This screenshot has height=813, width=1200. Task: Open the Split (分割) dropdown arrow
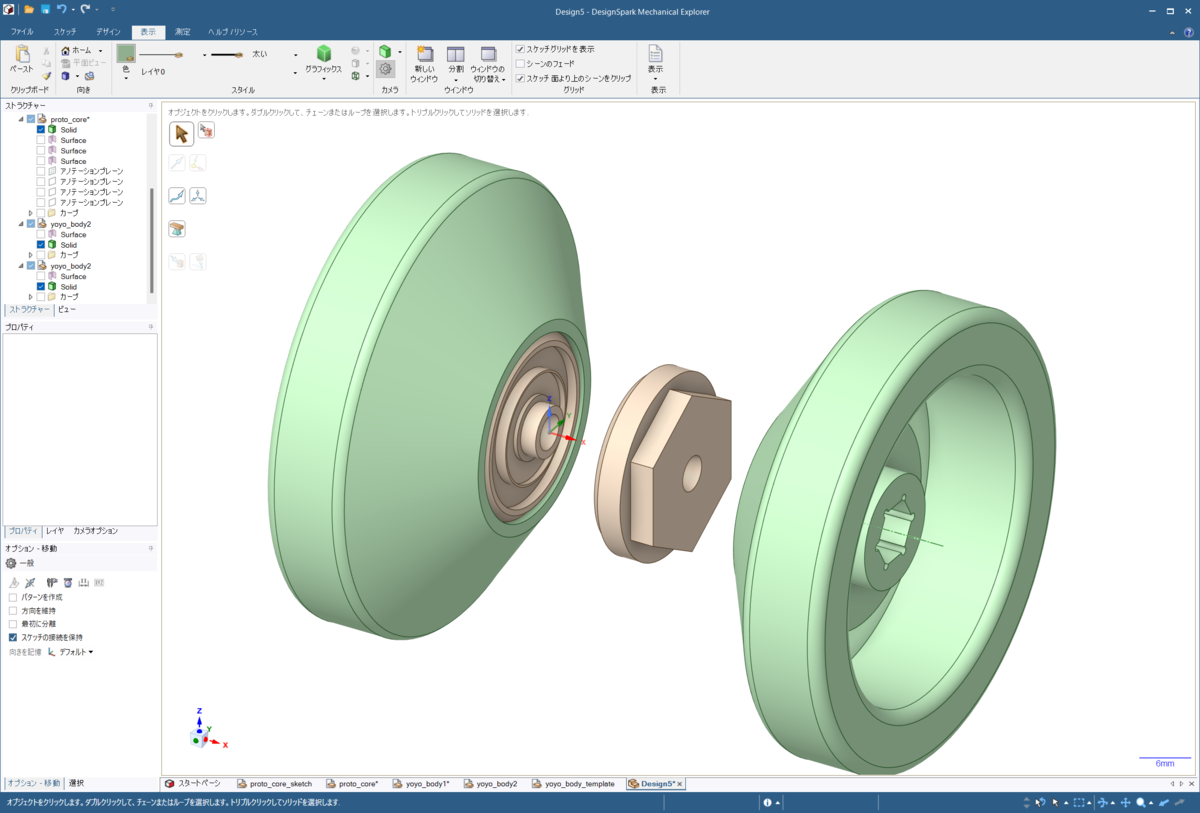coord(456,81)
